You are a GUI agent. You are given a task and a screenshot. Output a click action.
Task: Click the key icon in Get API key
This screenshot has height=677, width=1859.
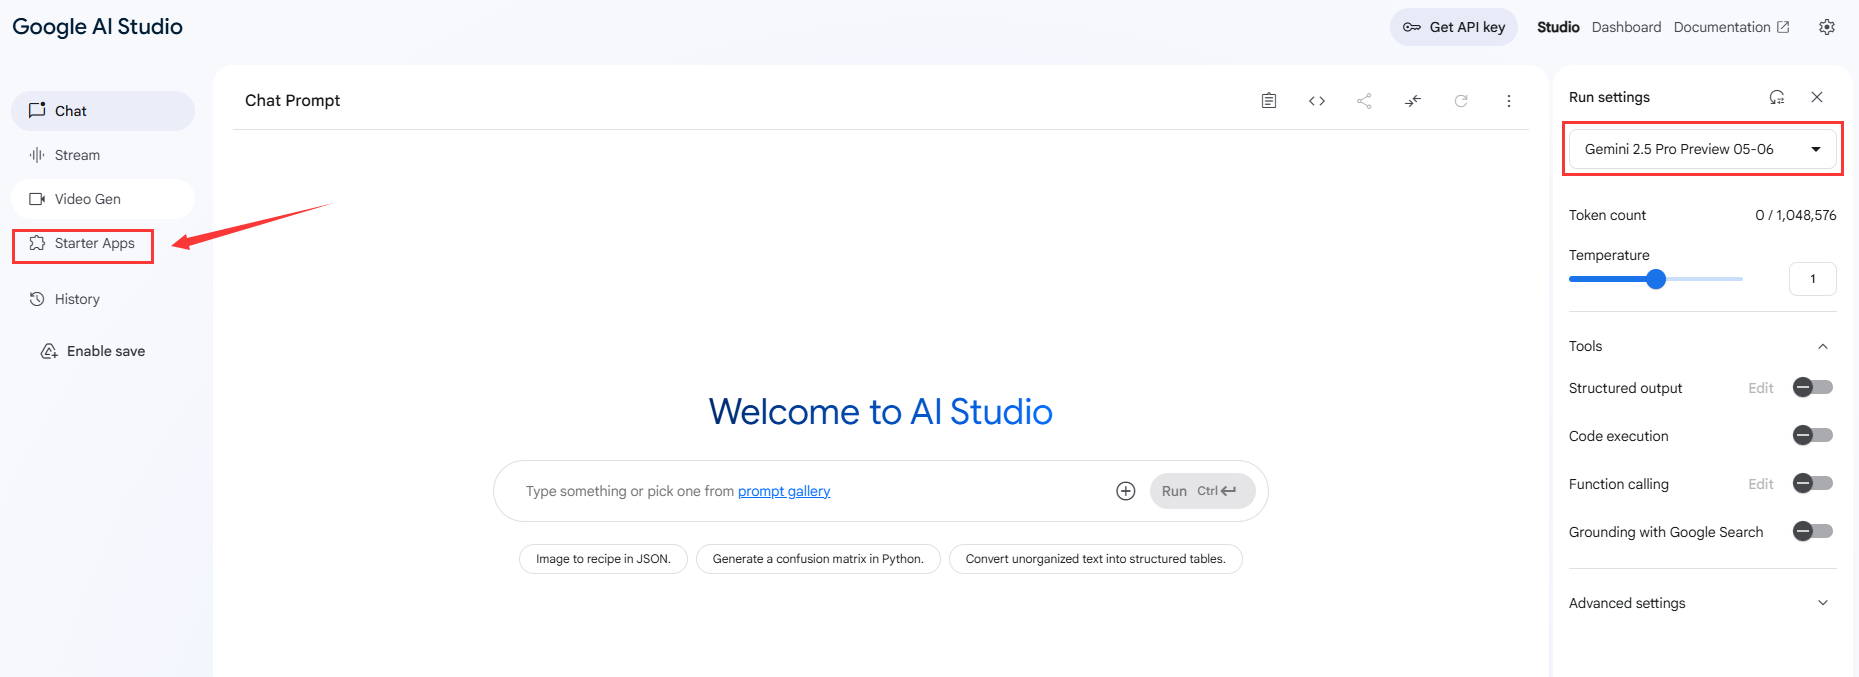(1412, 27)
